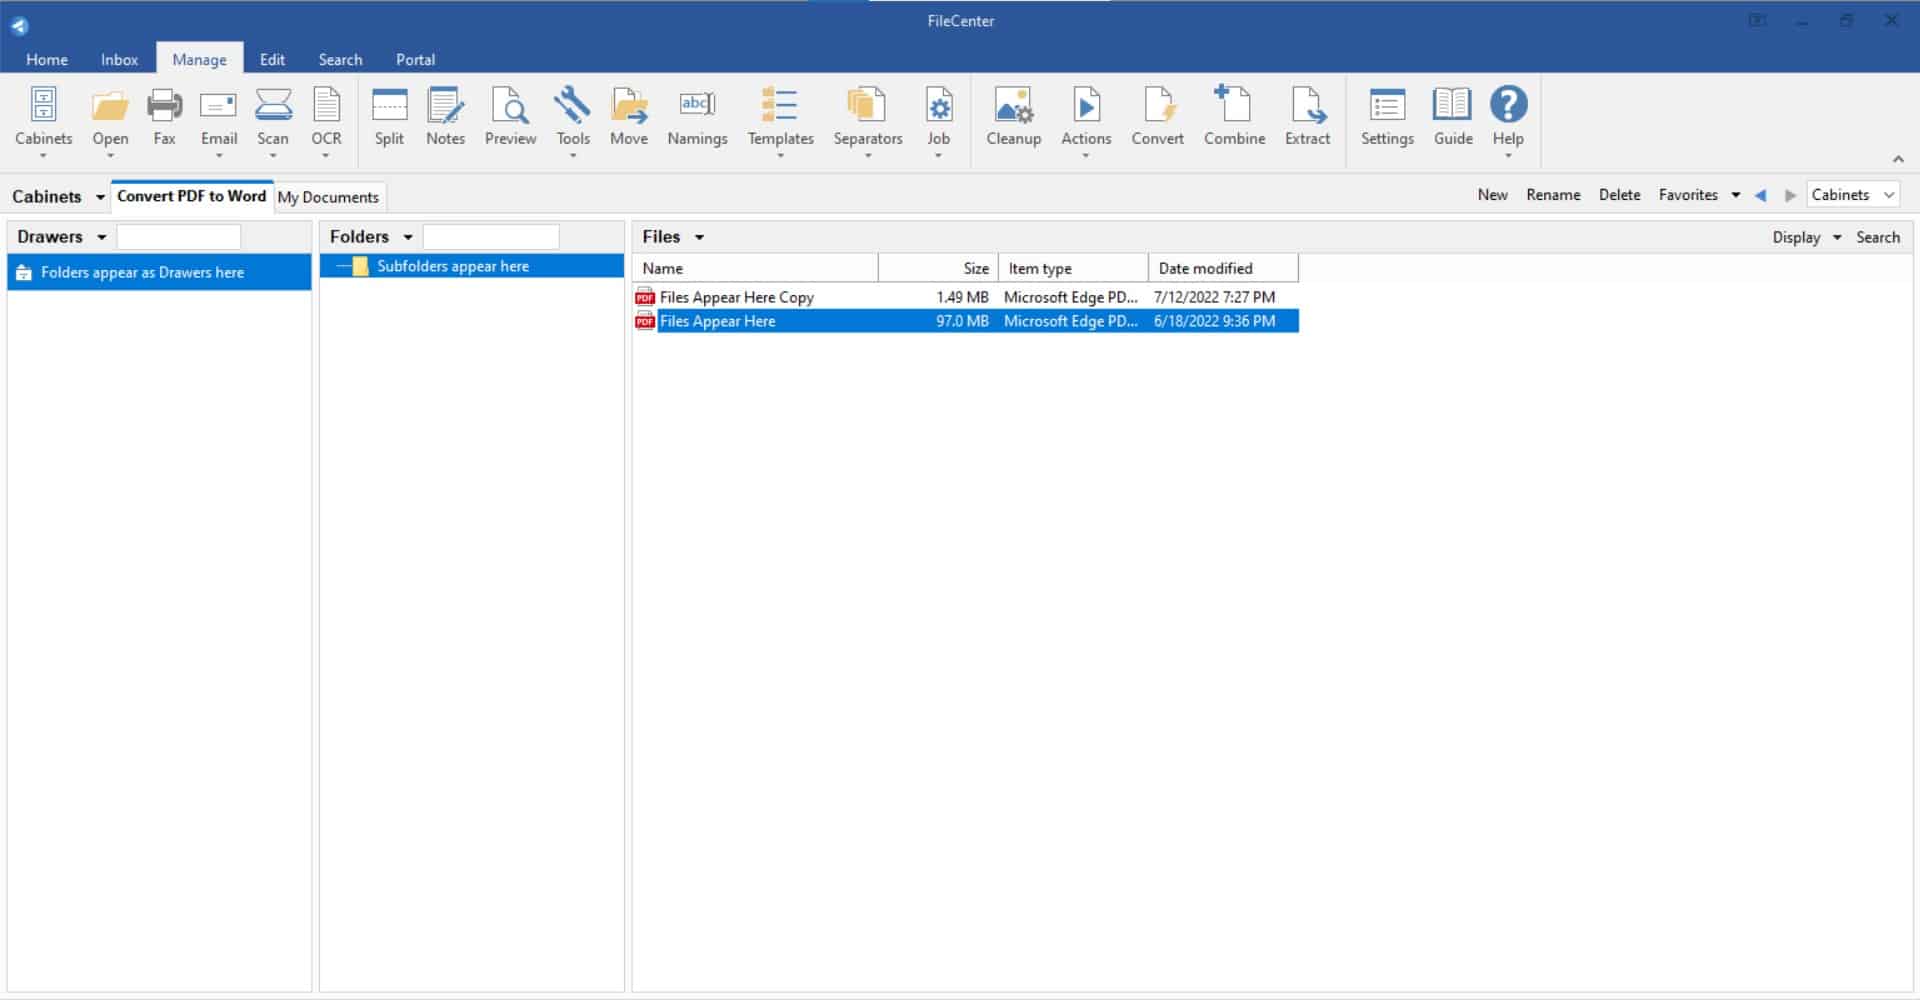Select the 'Folders appear as Drawers here' drawer
This screenshot has width=1920, height=1000.
159,272
